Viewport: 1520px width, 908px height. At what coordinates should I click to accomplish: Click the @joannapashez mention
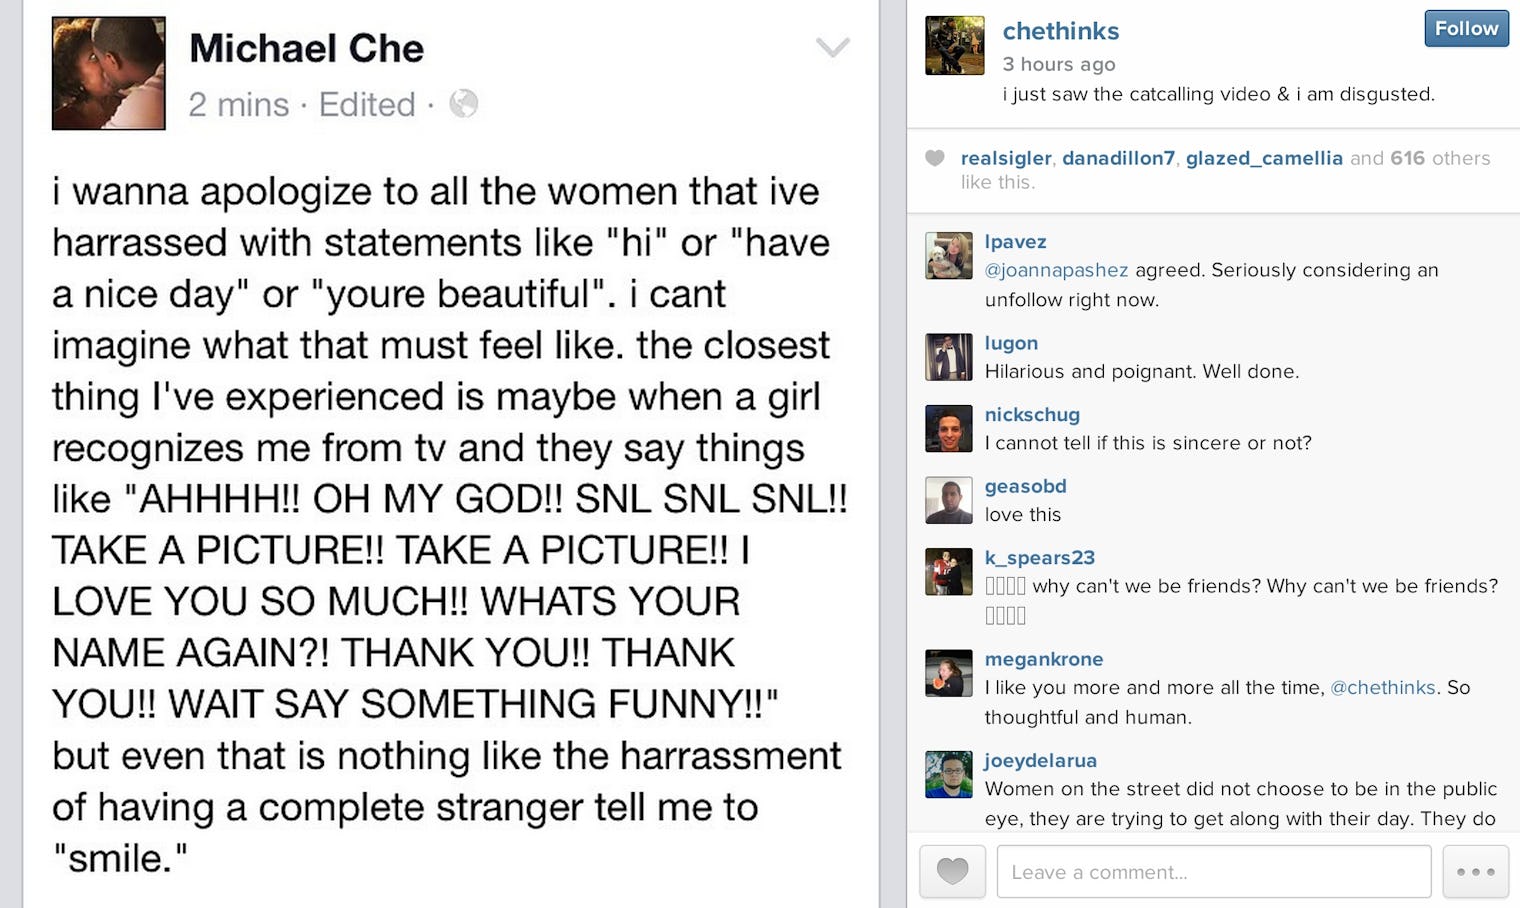pos(1056,270)
